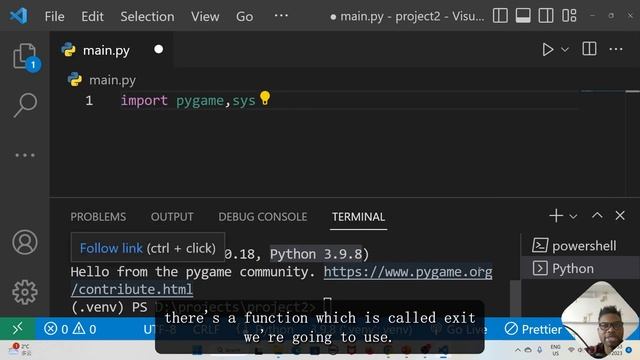Switch to the DEBUG CONSOLE tab

pos(262,217)
